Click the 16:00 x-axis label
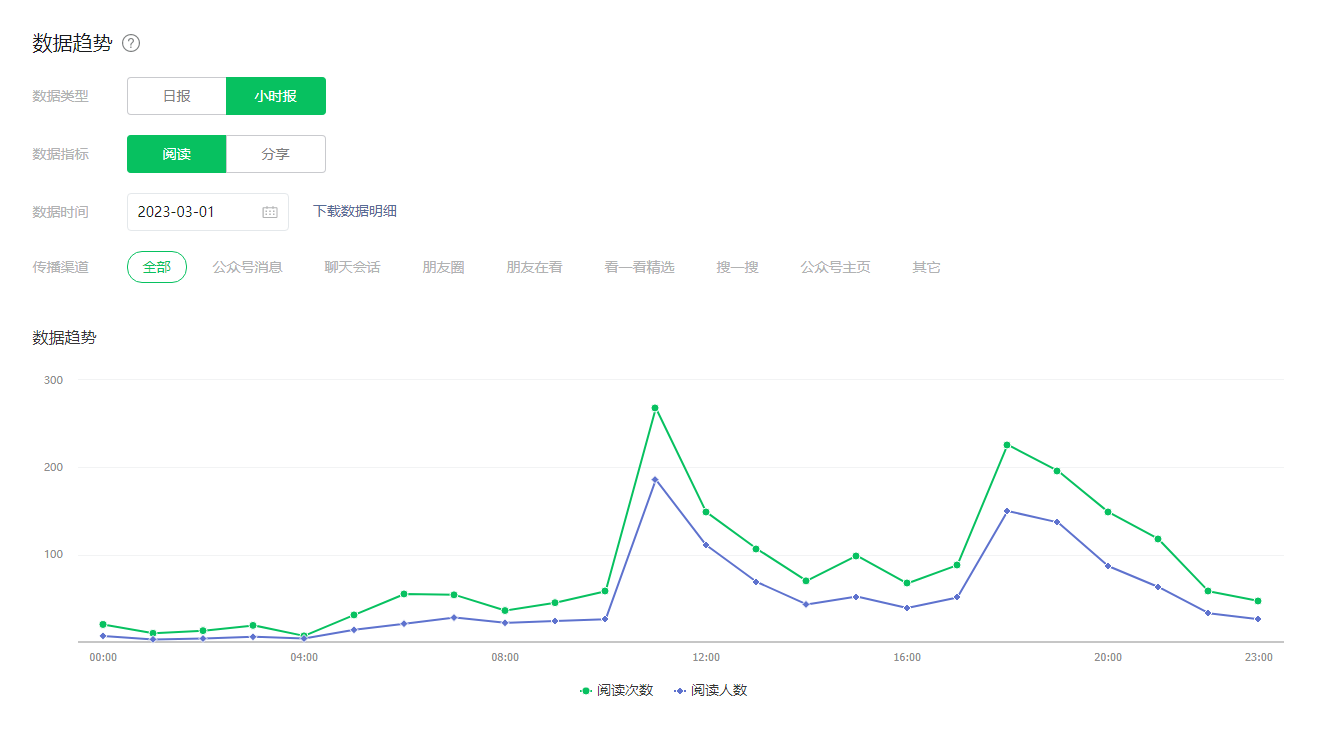 (907, 657)
